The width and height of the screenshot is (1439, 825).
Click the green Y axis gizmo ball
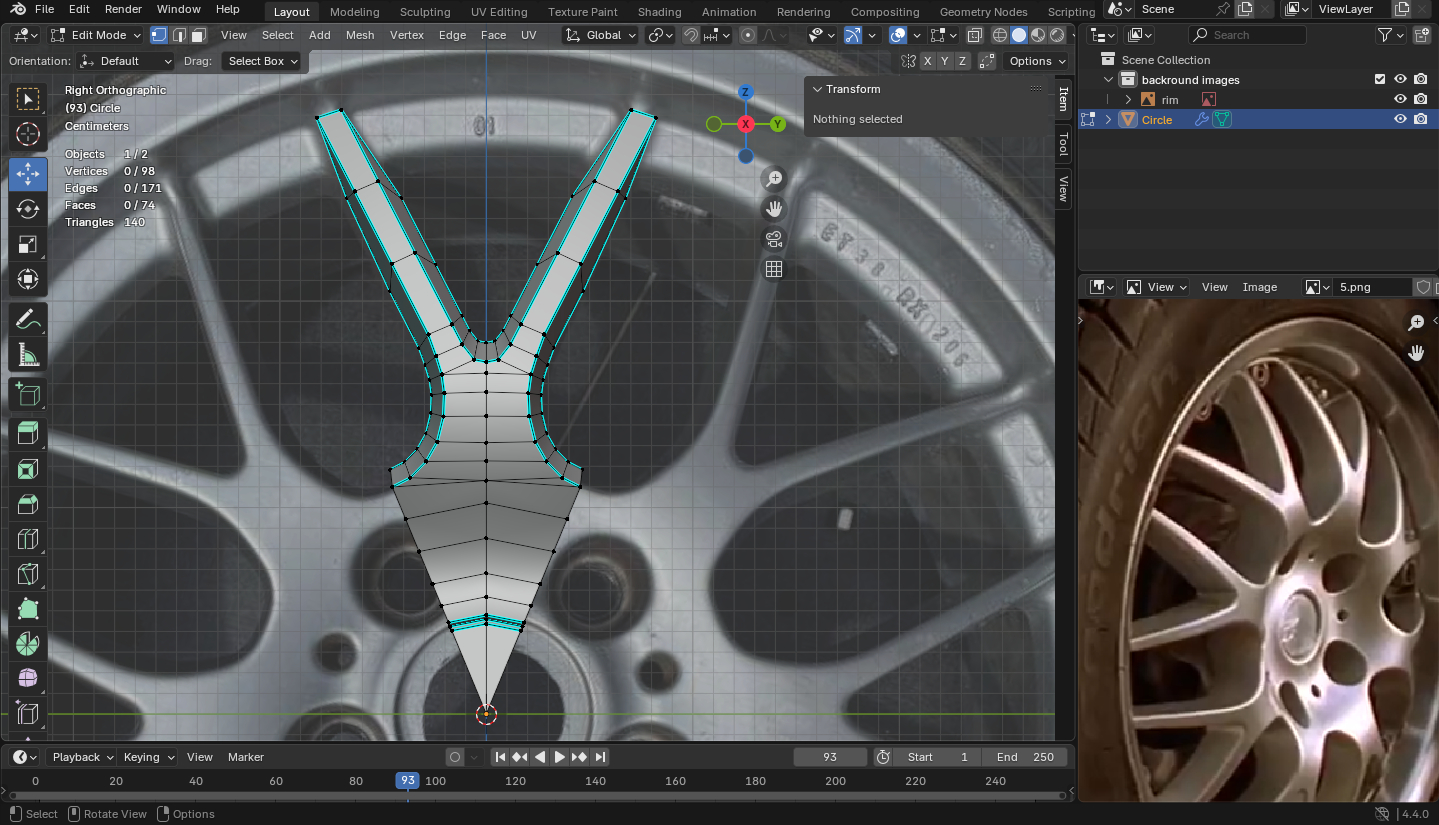pos(778,124)
